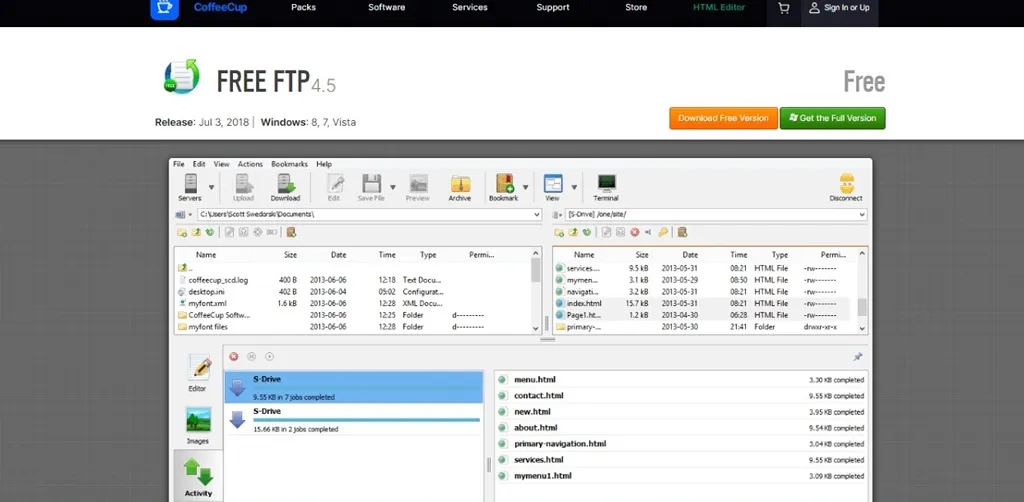Open the File menu
This screenshot has height=502, width=1024.
178,164
